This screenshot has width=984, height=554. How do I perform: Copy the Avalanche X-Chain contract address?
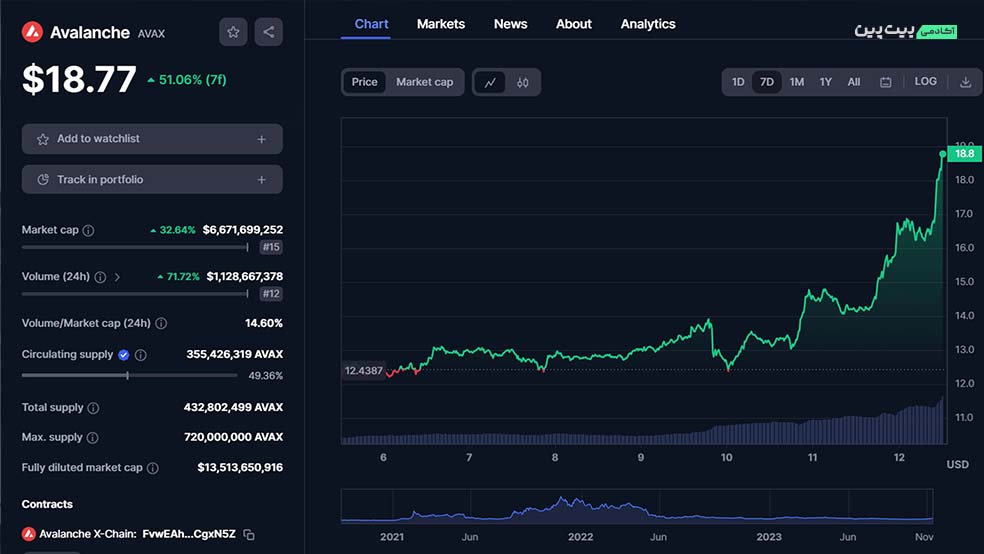coord(249,535)
